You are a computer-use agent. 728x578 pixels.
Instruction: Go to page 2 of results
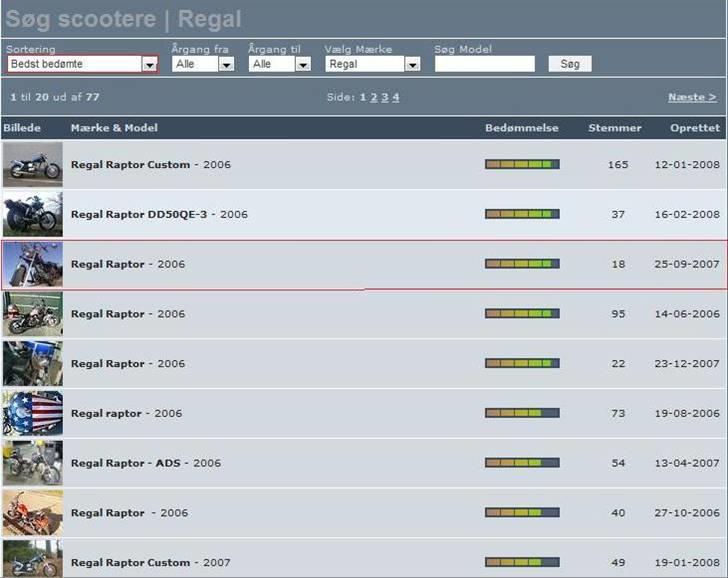[x=374, y=97]
